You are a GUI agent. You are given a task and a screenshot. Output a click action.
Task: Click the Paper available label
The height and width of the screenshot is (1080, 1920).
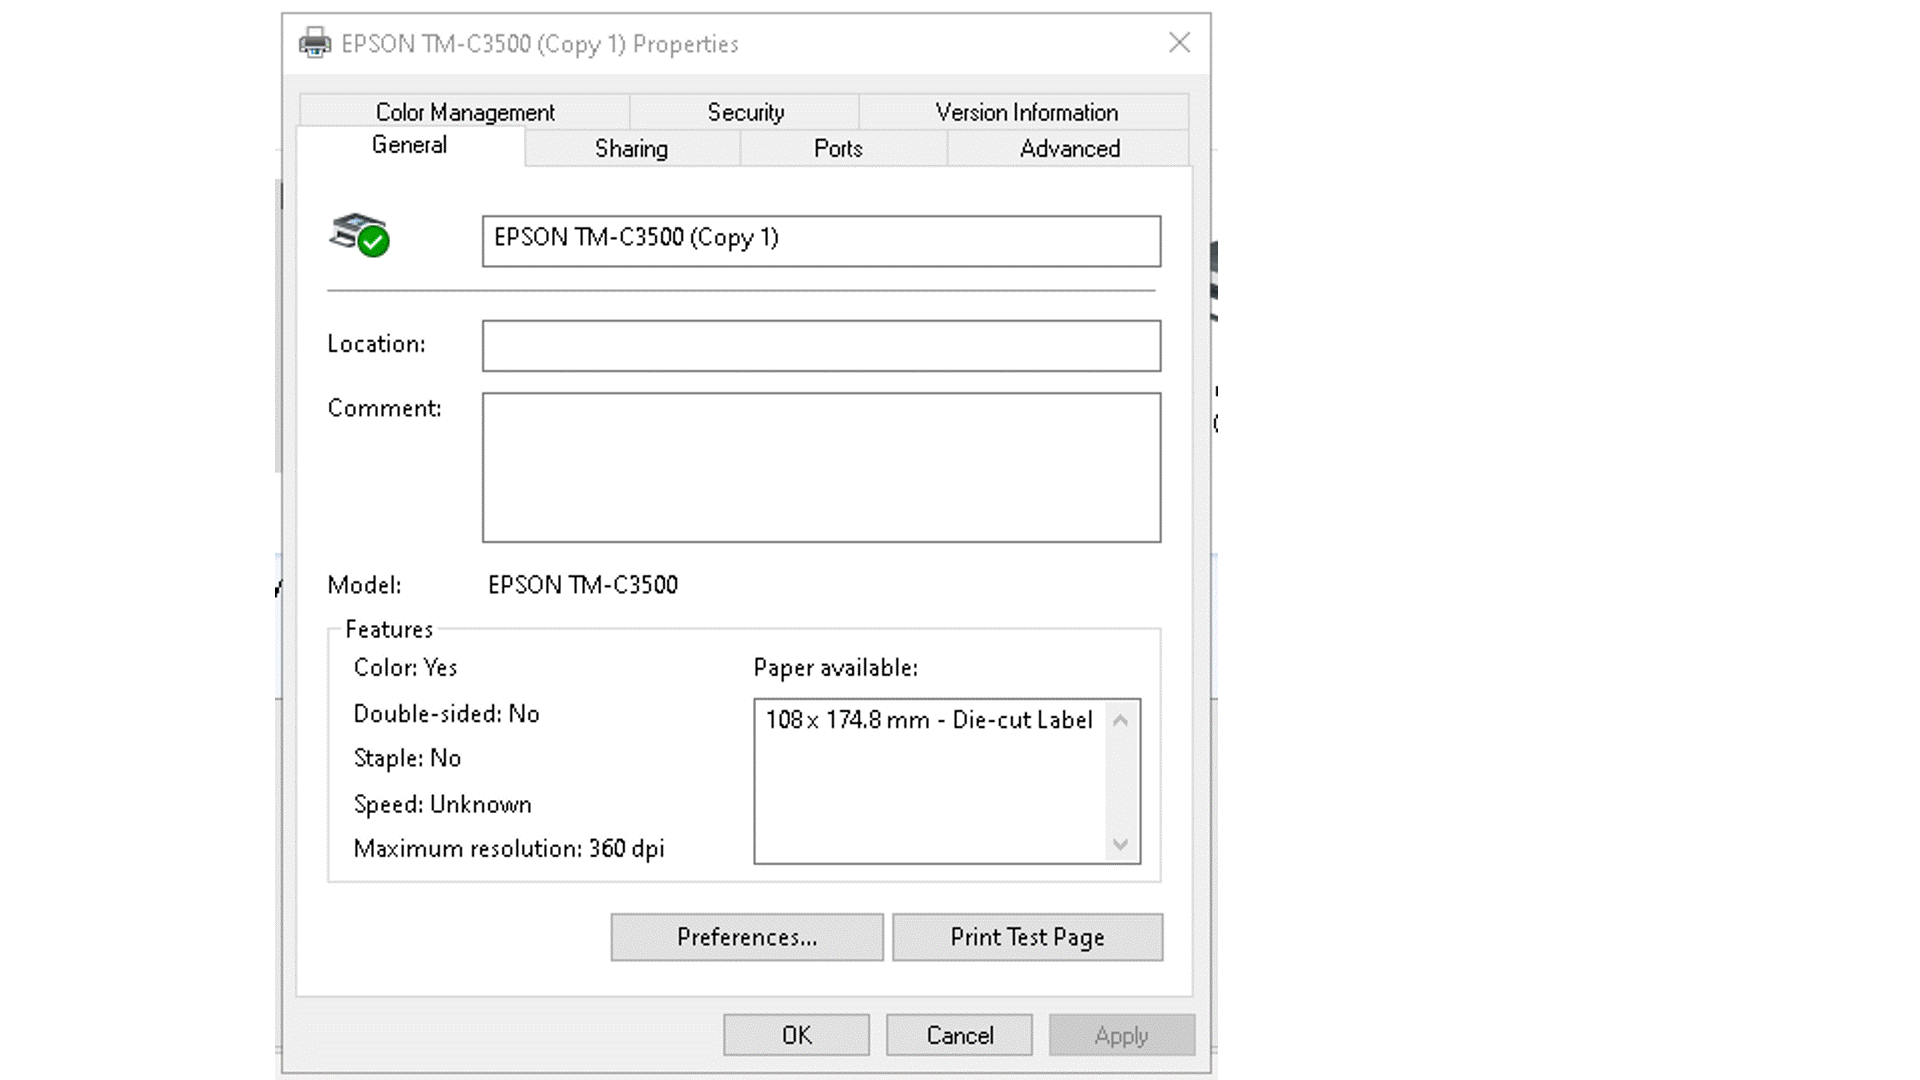click(x=836, y=667)
